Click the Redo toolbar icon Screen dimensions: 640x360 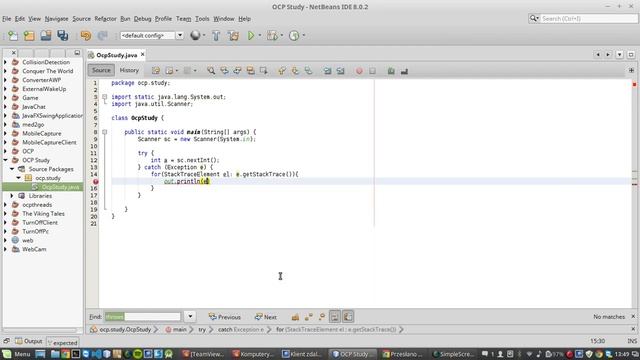tap(102, 36)
